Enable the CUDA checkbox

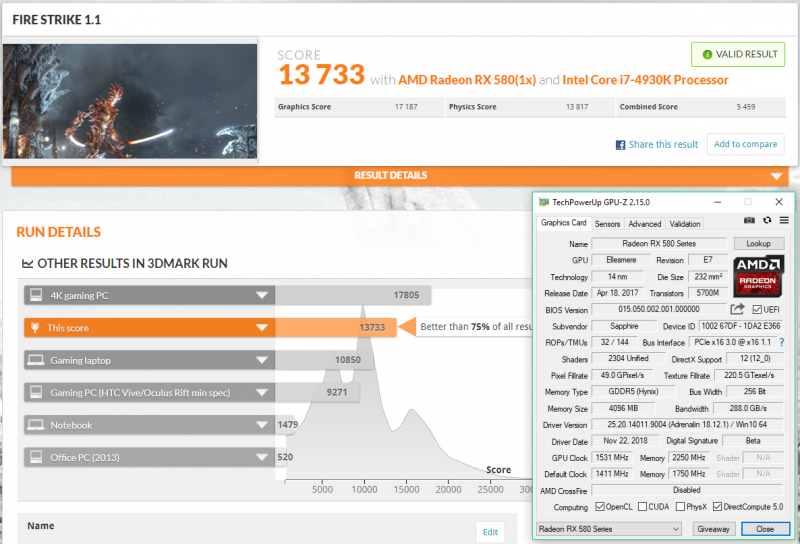643,506
